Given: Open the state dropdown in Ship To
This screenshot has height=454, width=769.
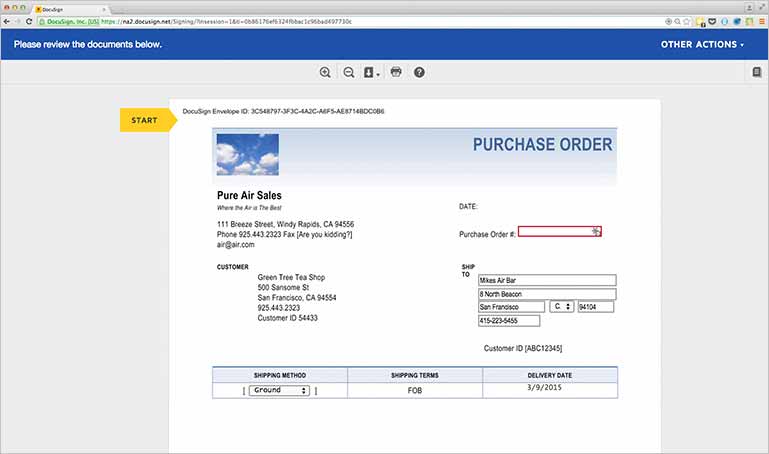Looking at the screenshot, I should tap(561, 307).
